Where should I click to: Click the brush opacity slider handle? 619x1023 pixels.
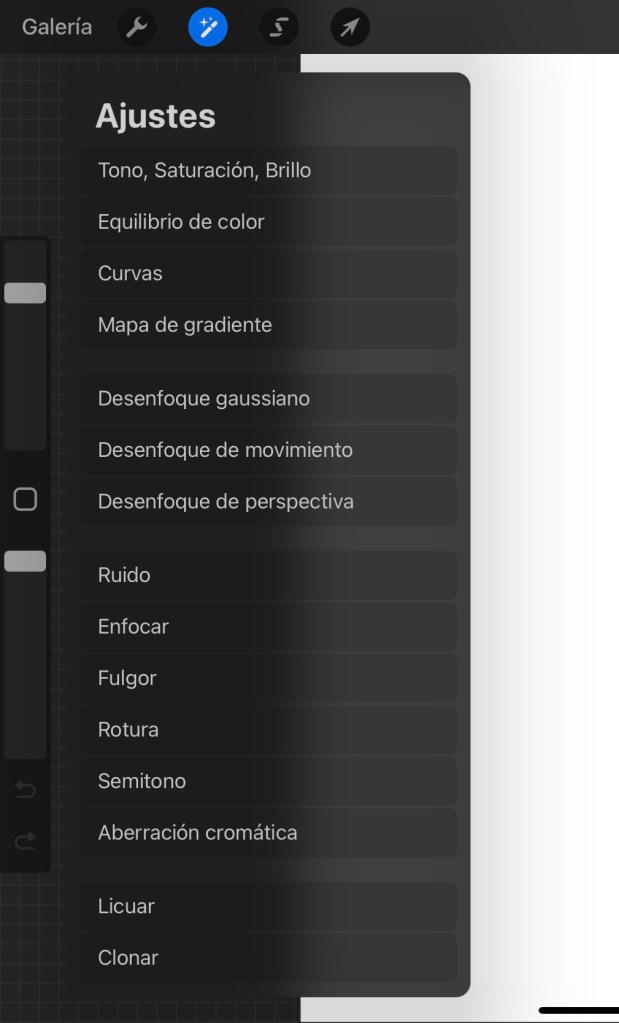coord(25,561)
